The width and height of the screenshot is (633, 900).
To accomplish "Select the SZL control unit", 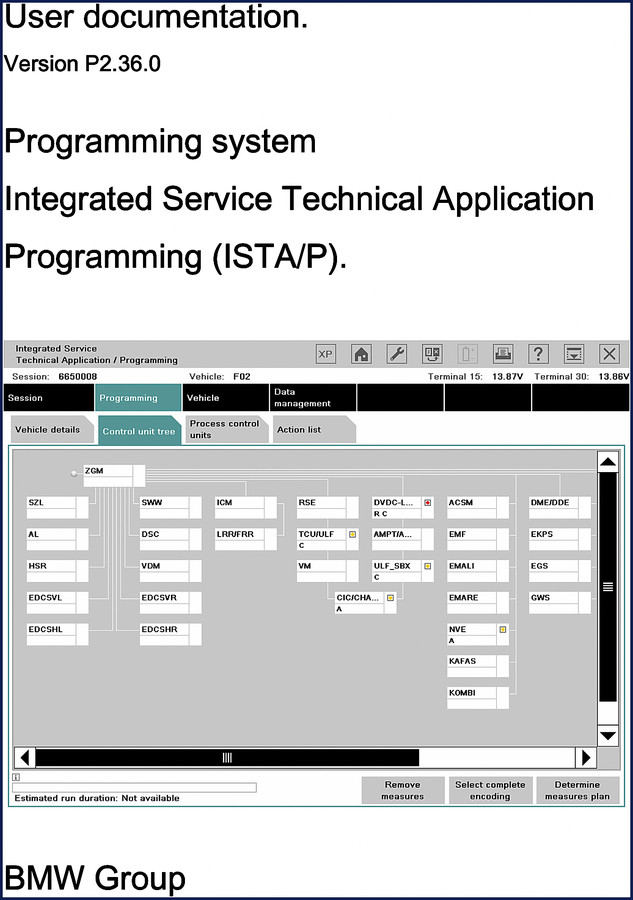I will (57, 508).
